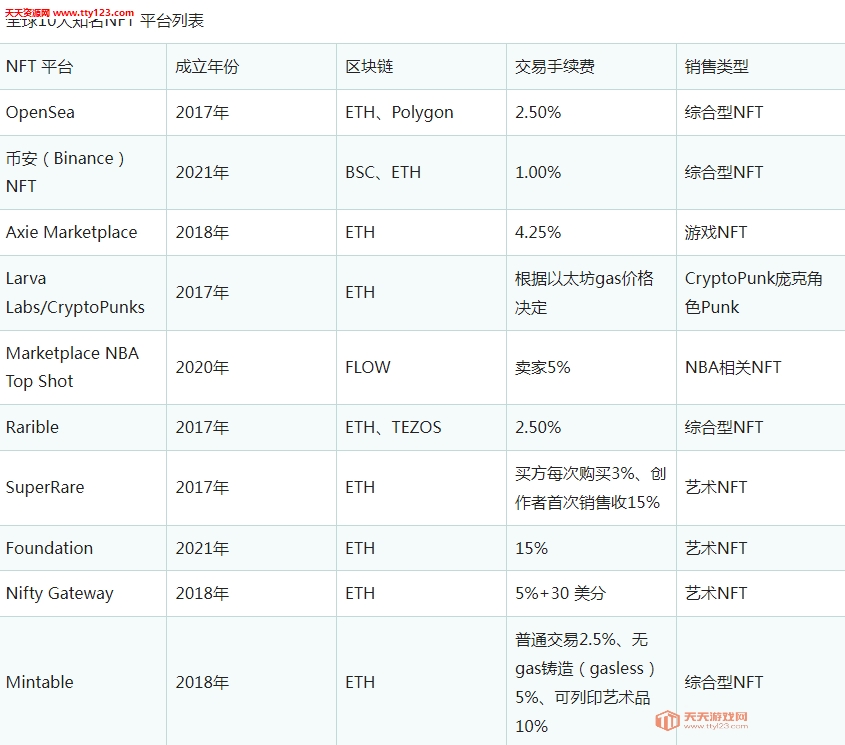Click the 'Rarible' platform name
The image size is (845, 745).
tap(32, 427)
